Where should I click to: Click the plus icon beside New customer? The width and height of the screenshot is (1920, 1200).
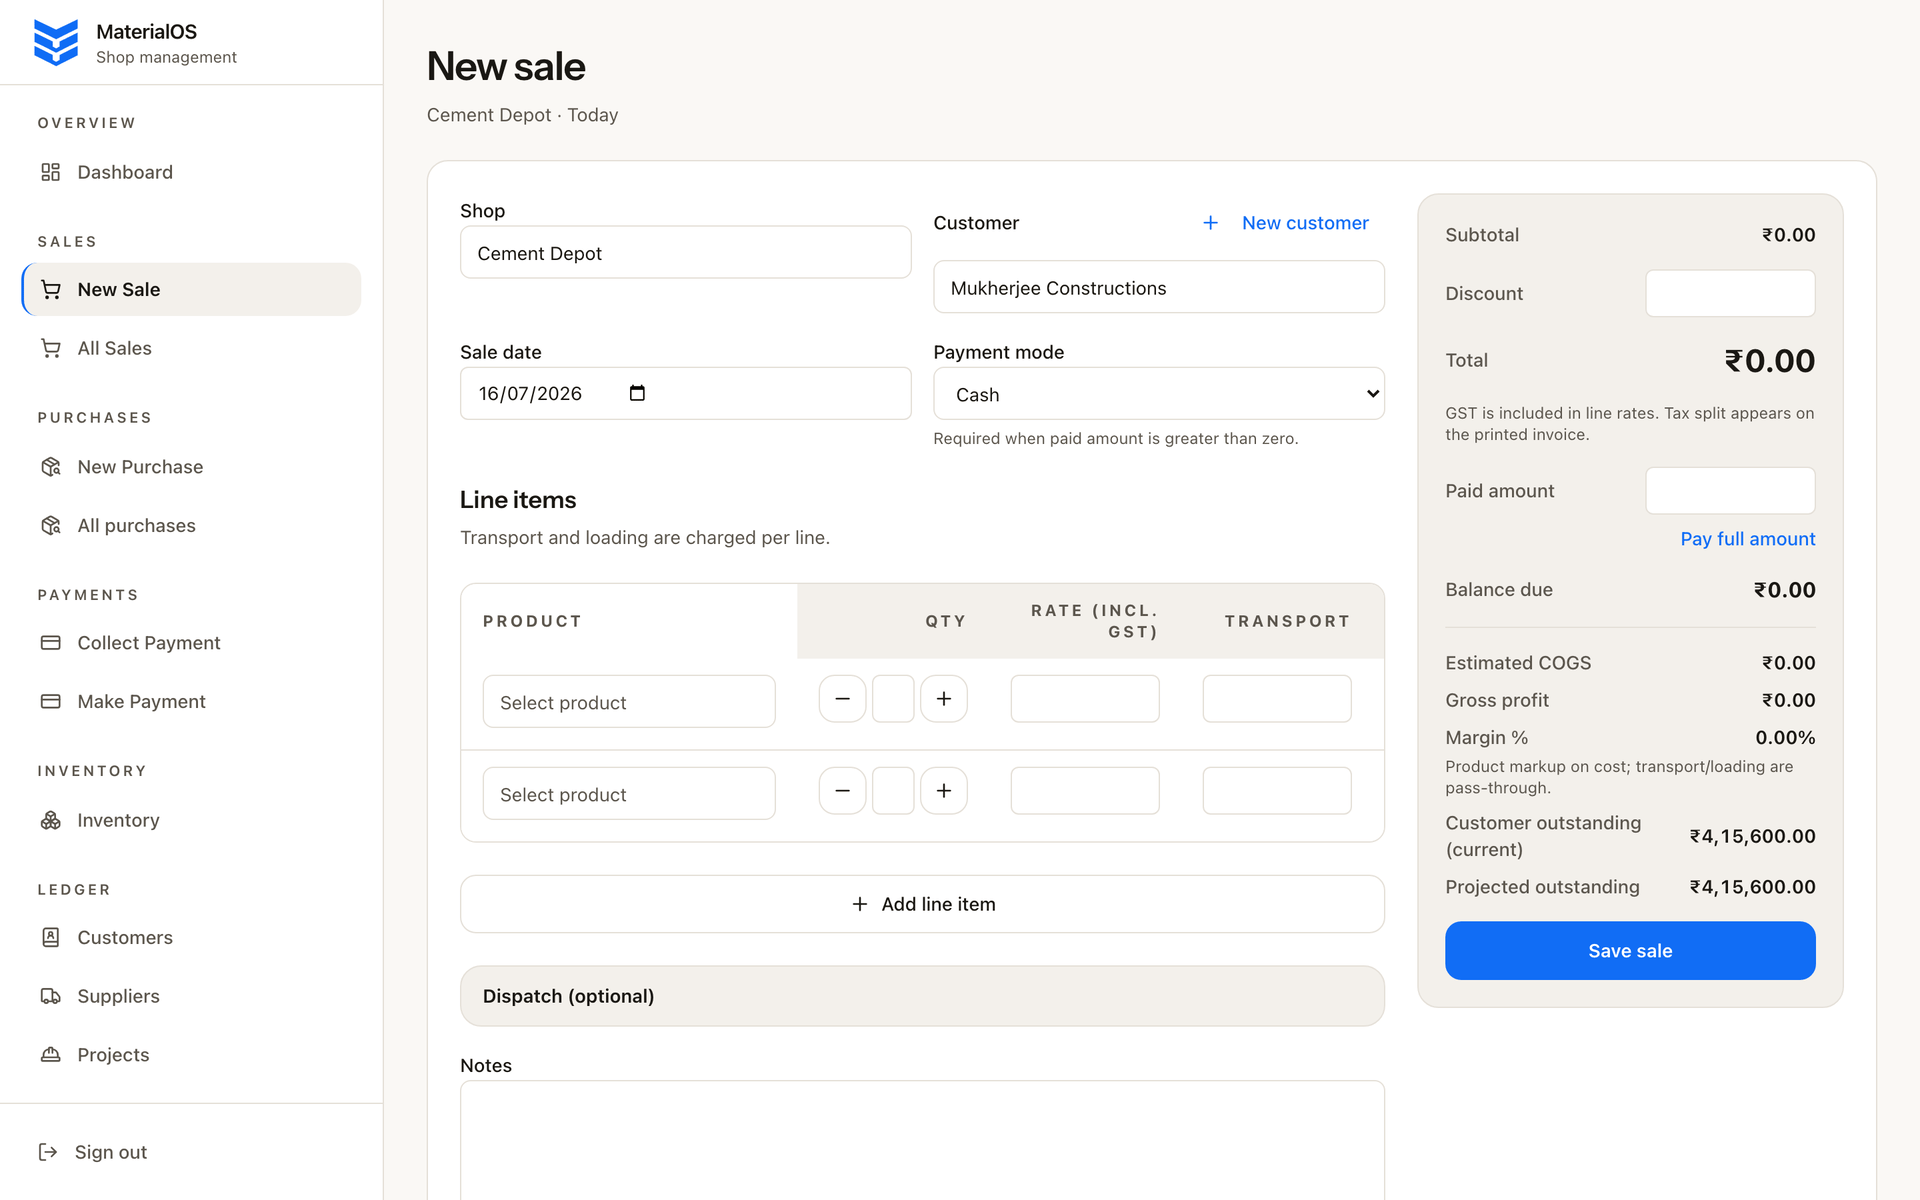(x=1210, y=223)
